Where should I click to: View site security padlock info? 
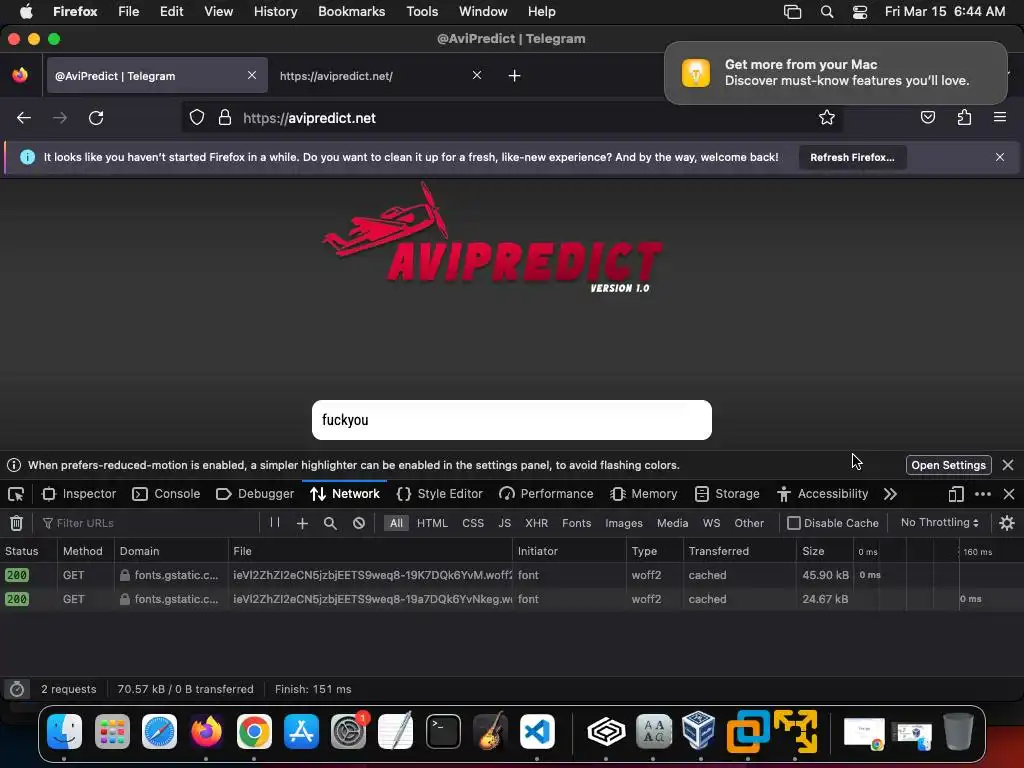(x=225, y=118)
